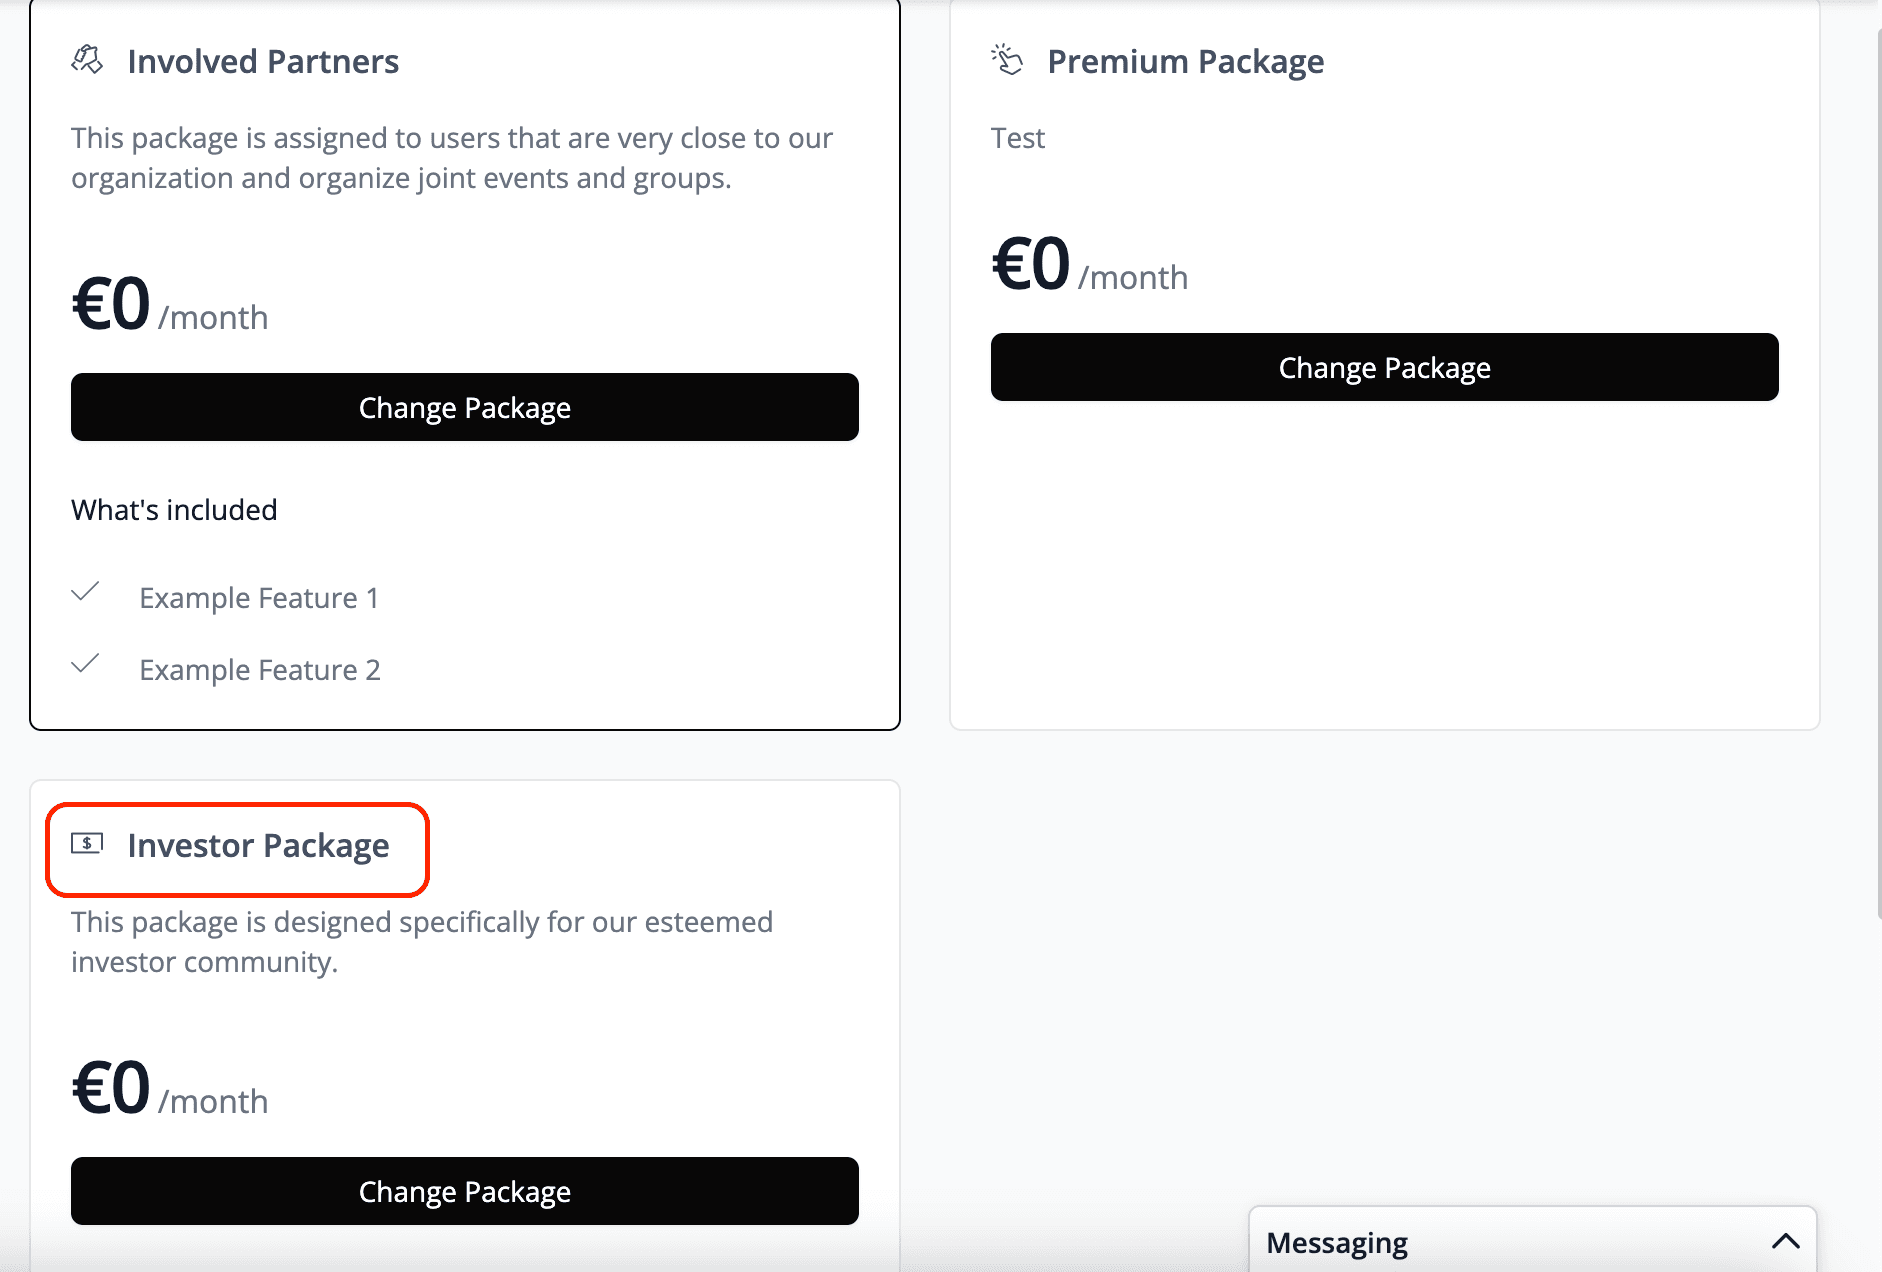Click the Example Feature 2 text
This screenshot has width=1882, height=1272.
point(260,670)
